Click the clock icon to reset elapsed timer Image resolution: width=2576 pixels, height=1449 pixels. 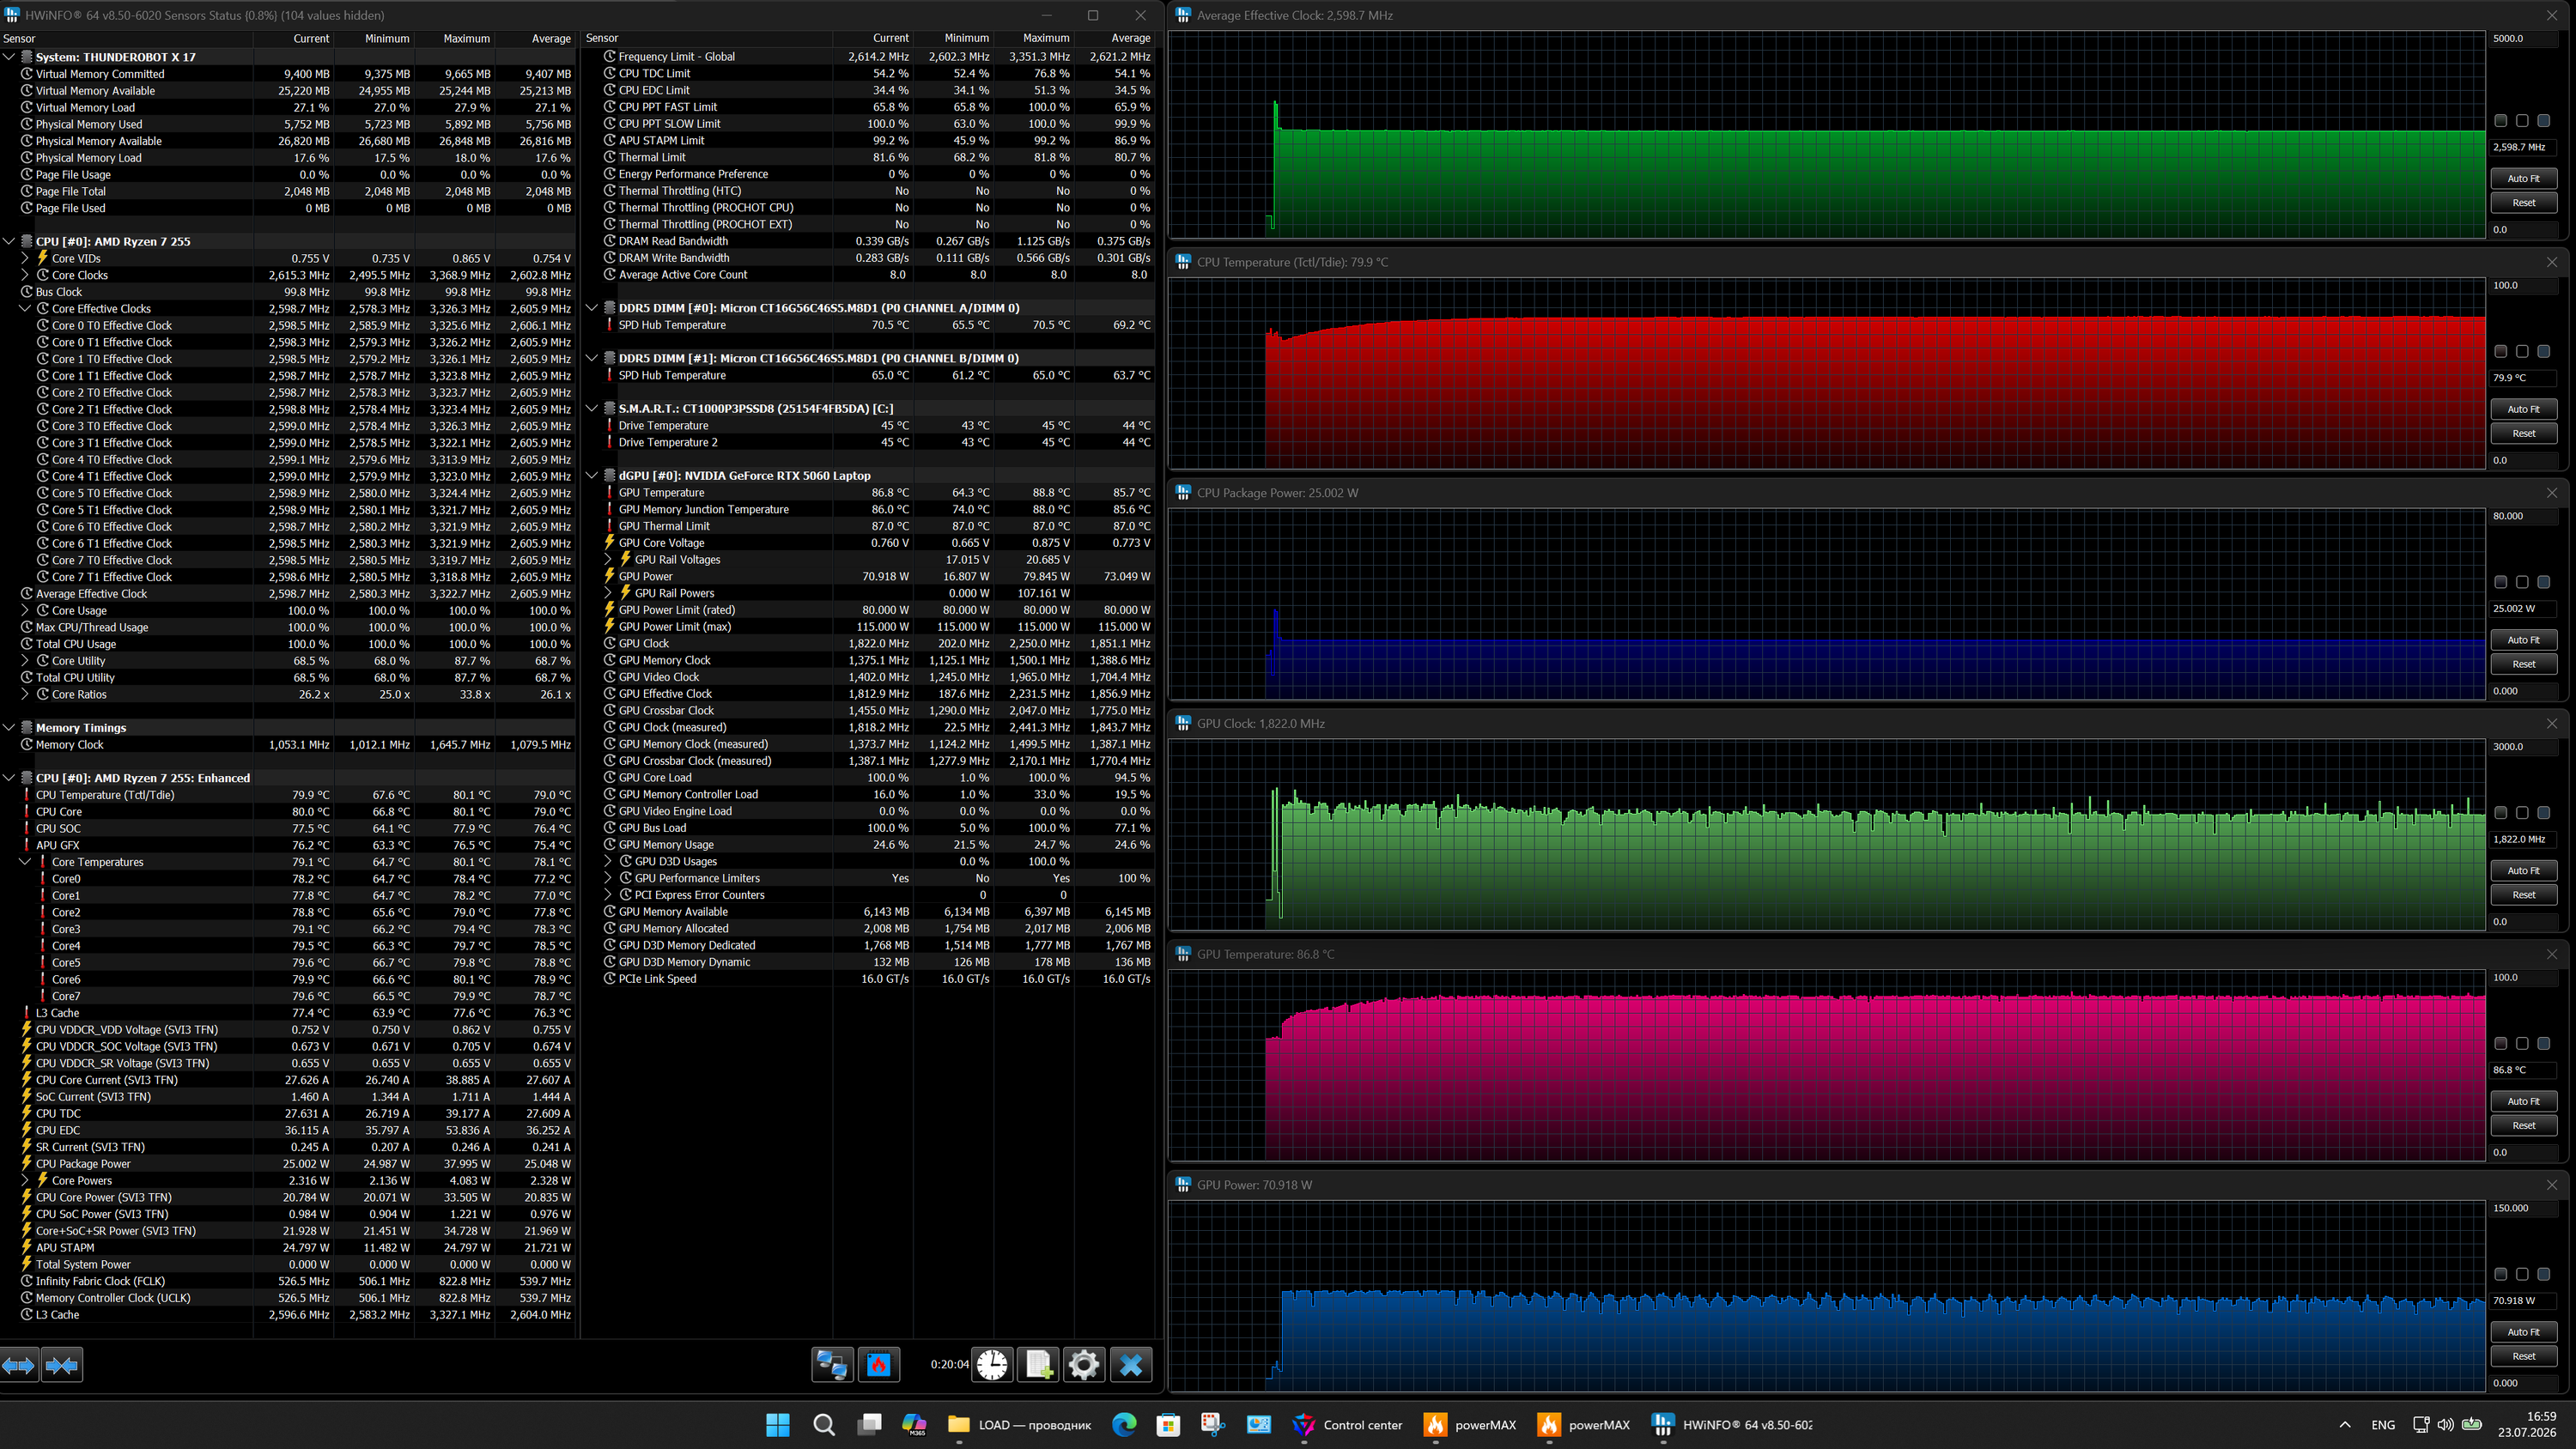click(x=992, y=1365)
